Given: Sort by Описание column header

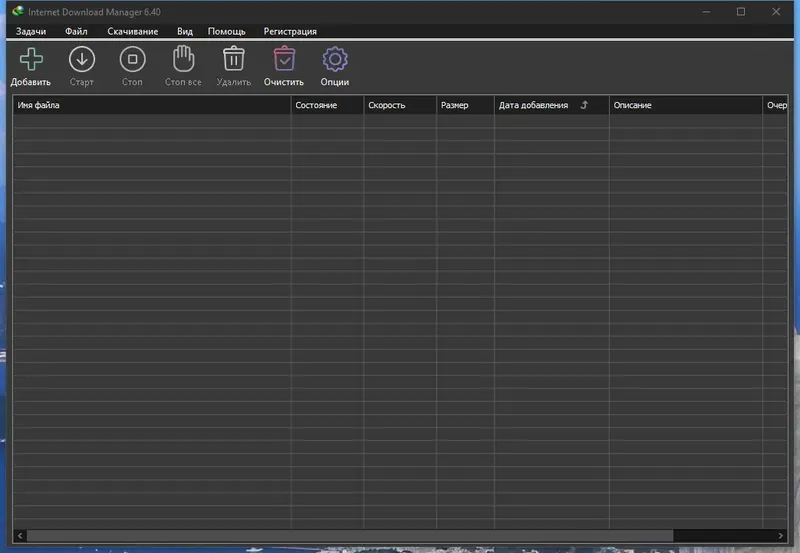Looking at the screenshot, I should point(686,105).
